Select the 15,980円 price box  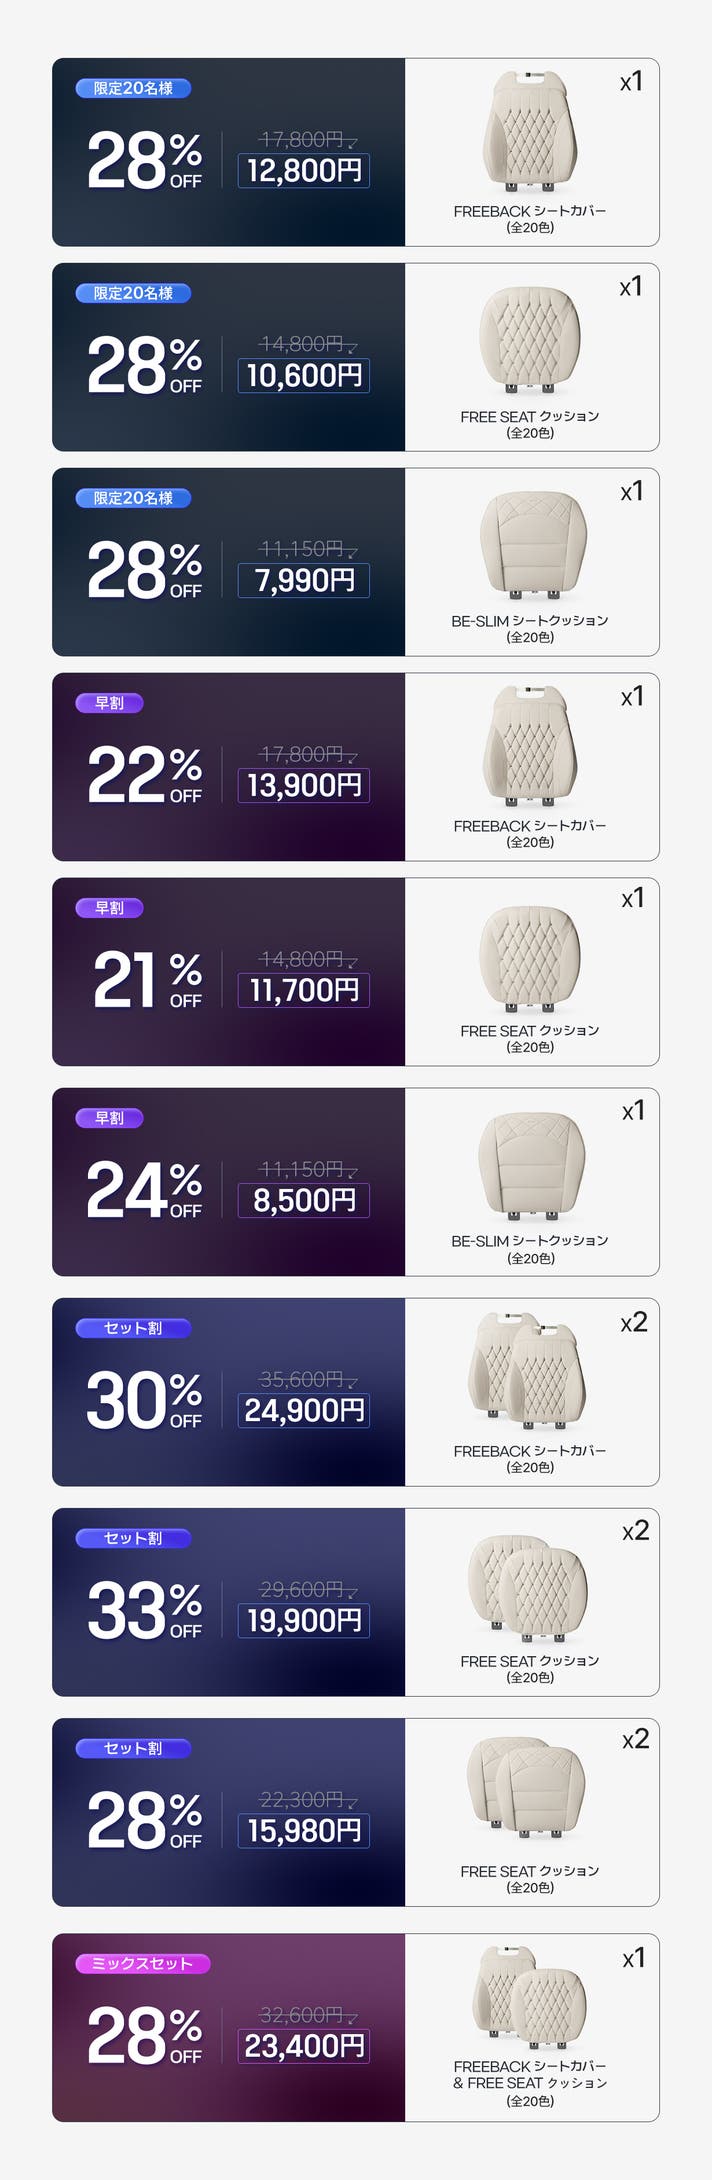pyautogui.click(x=304, y=1831)
